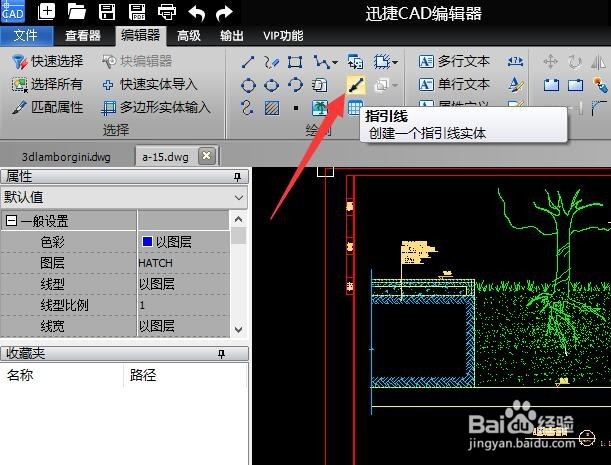Viewport: 611px width, 465px height.
Task: Click the 线型比例 value field
Action: tap(183, 305)
